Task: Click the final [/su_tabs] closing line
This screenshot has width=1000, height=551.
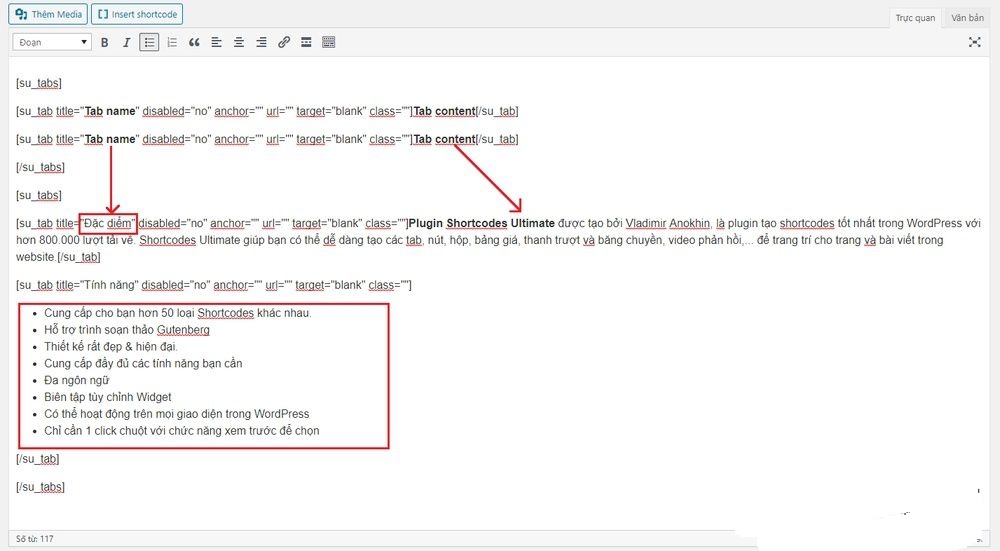Action: [40, 487]
